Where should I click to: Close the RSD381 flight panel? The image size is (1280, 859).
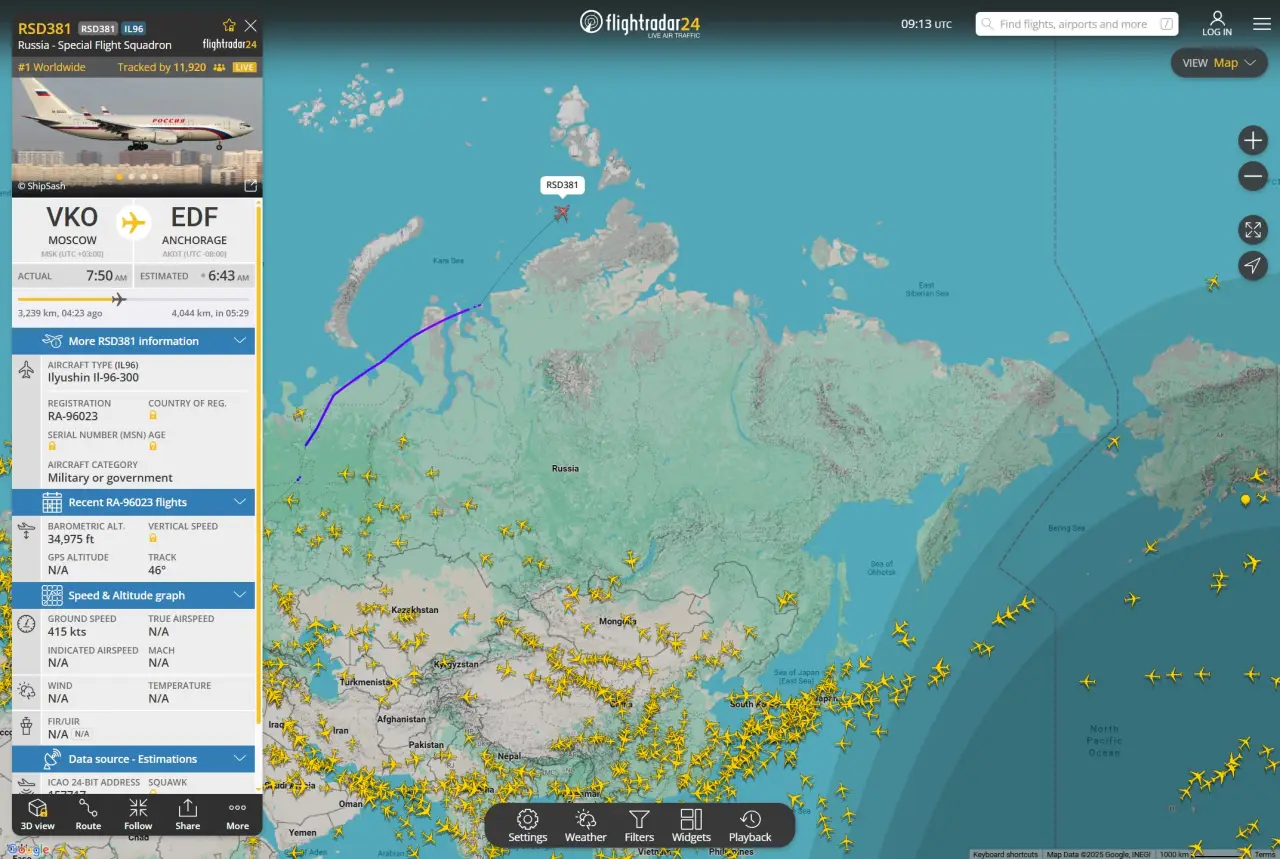[x=251, y=26]
